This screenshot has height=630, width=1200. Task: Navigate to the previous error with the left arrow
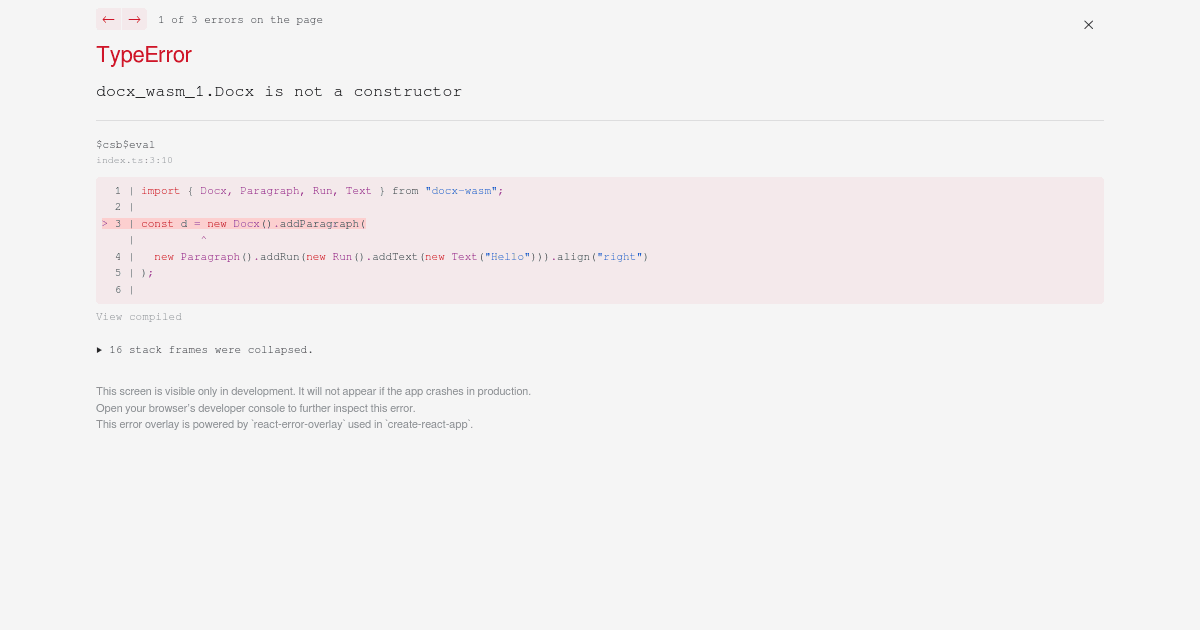click(108, 19)
